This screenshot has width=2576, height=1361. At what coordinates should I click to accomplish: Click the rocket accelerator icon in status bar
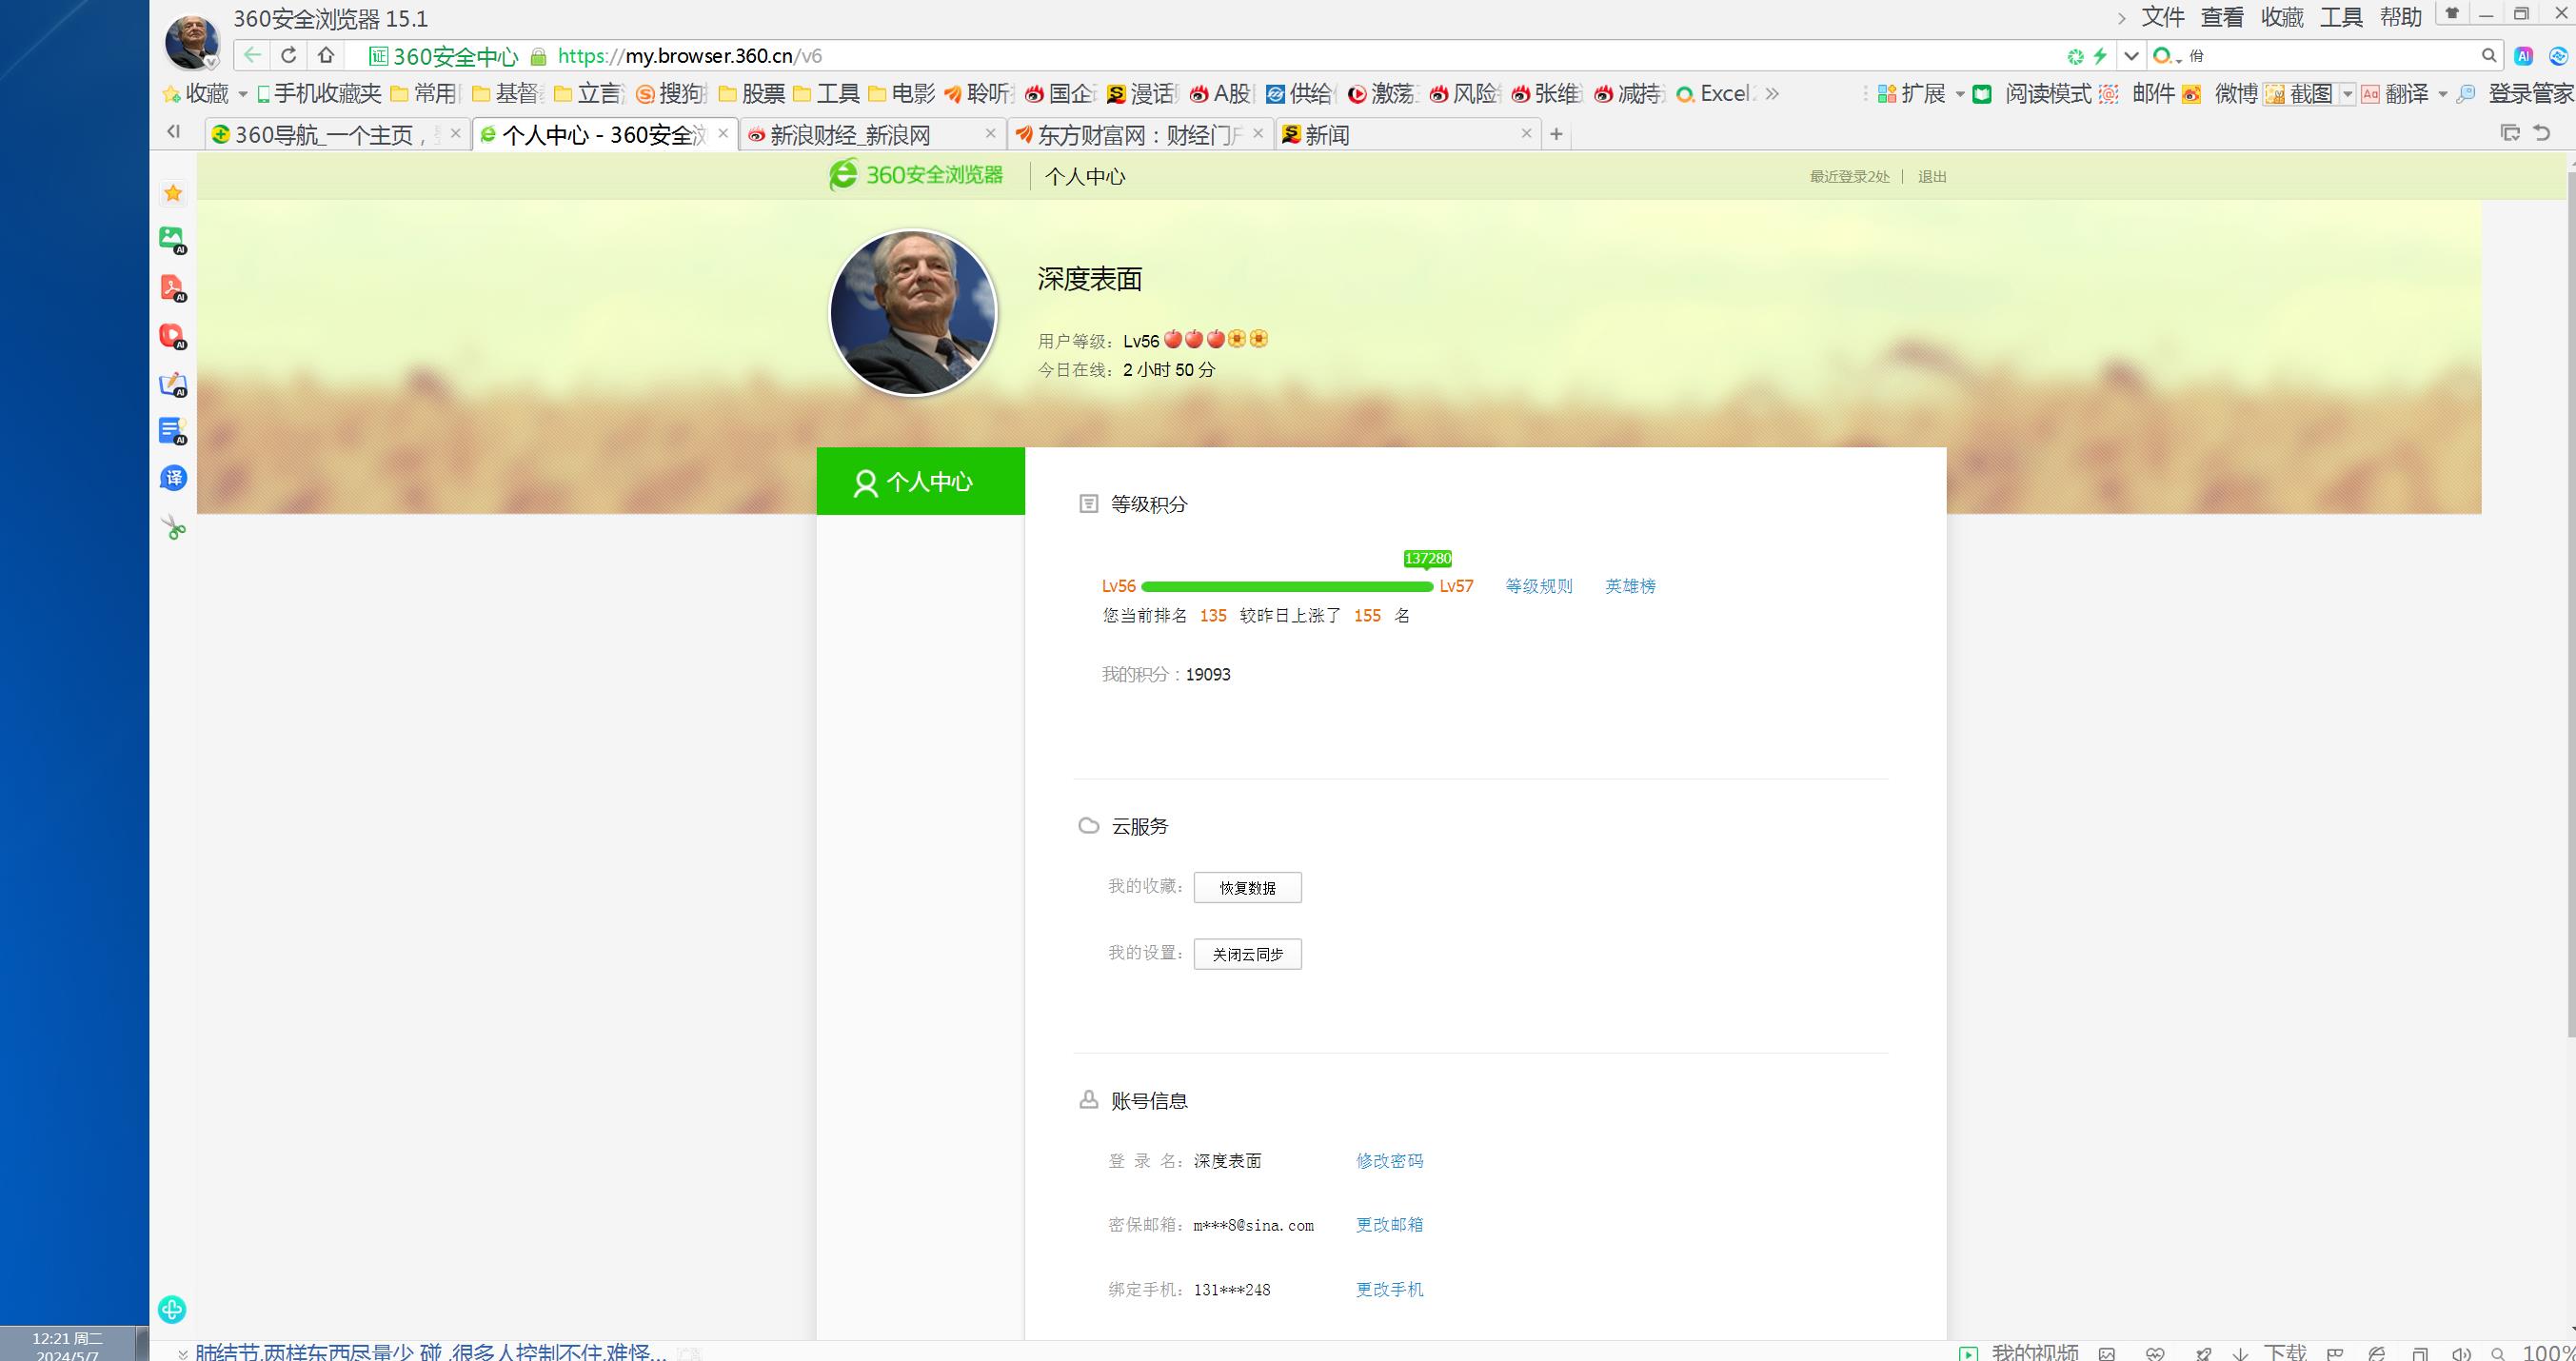(x=2203, y=1353)
